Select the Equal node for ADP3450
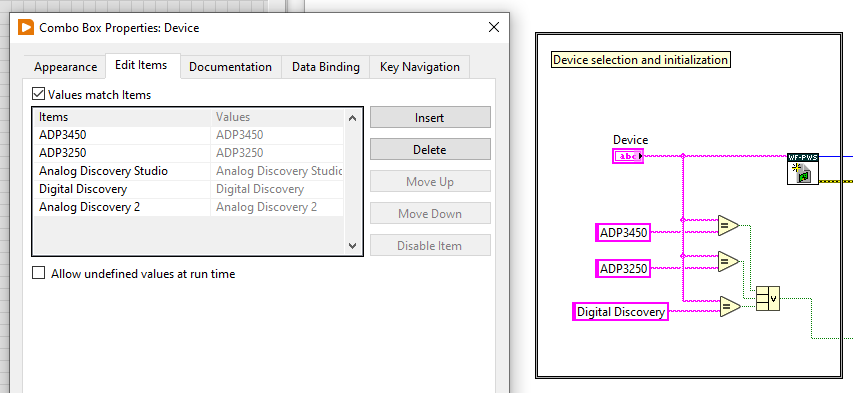This screenshot has width=853, height=393. (728, 225)
